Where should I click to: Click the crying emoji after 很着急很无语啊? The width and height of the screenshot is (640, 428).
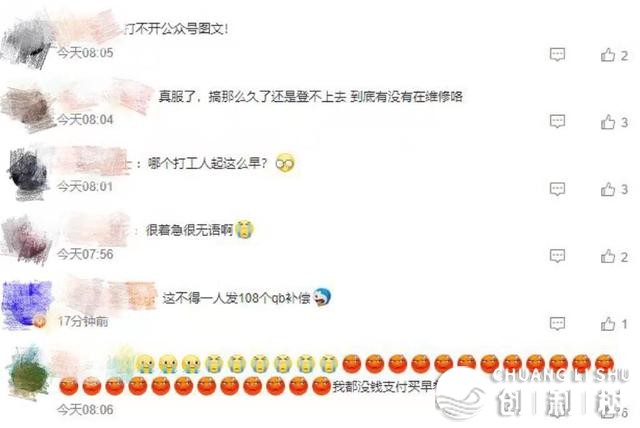tap(244, 230)
